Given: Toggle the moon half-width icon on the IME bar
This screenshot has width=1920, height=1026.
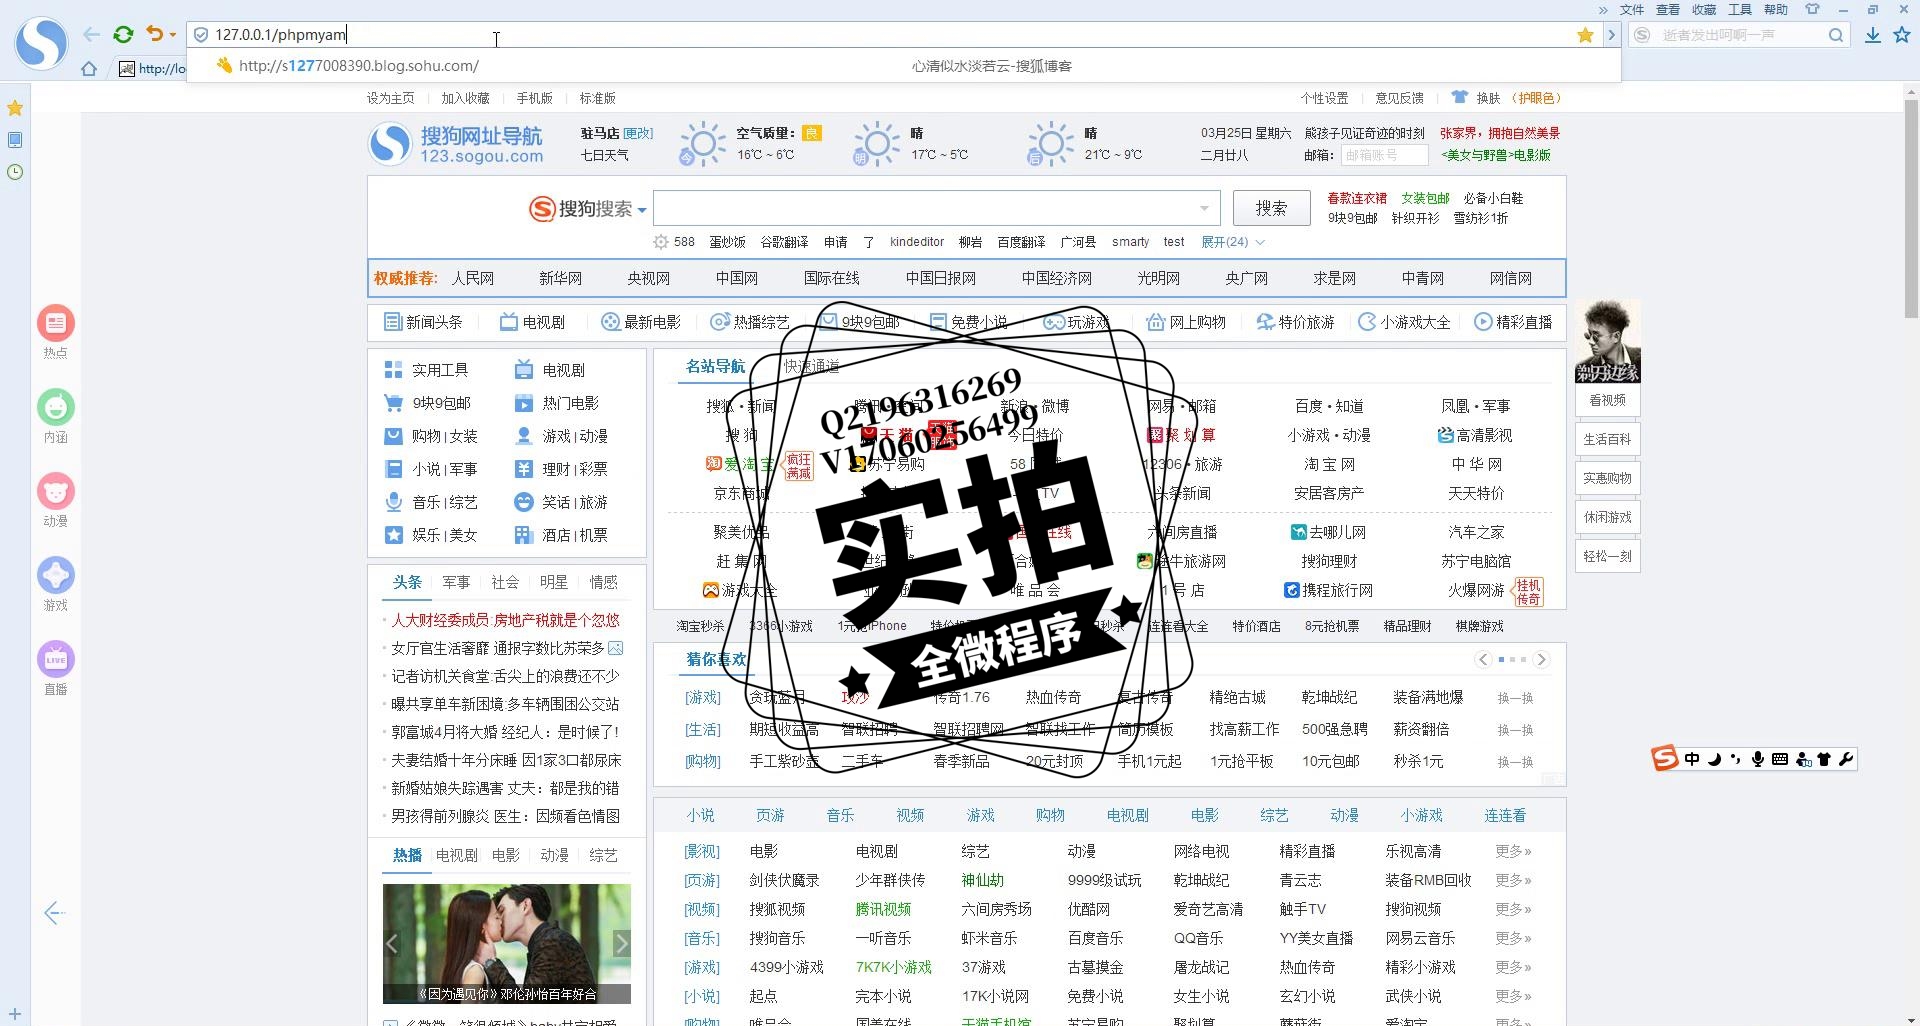Looking at the screenshot, I should (1714, 759).
